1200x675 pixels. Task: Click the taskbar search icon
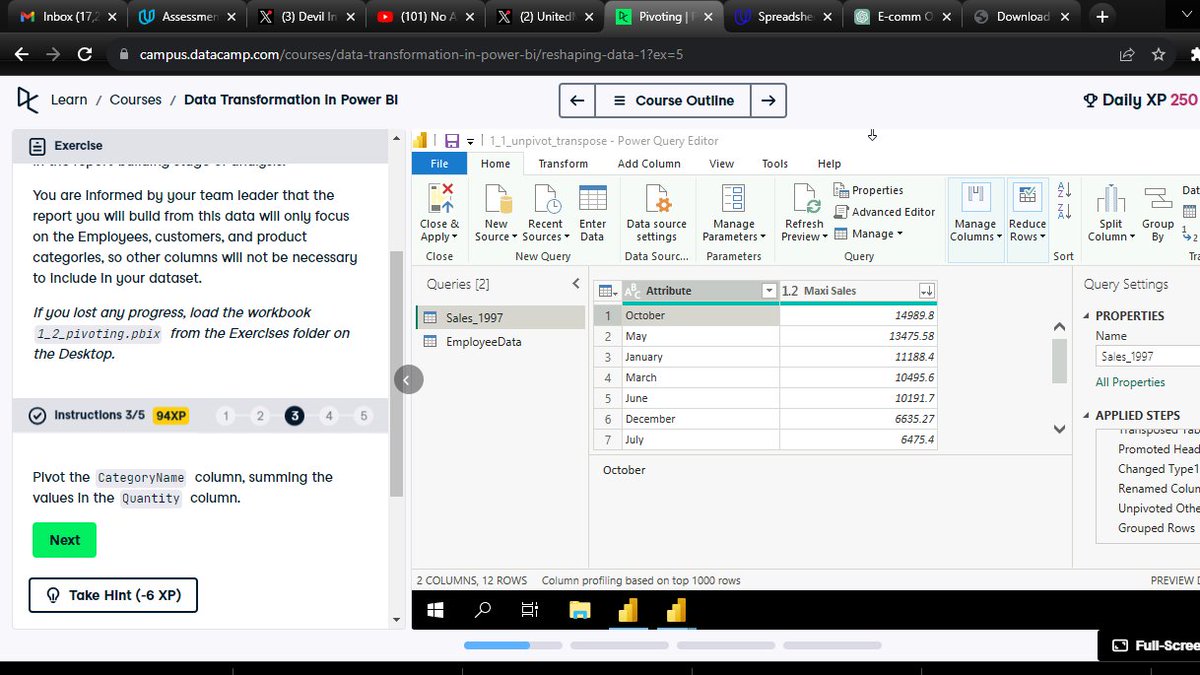483,609
